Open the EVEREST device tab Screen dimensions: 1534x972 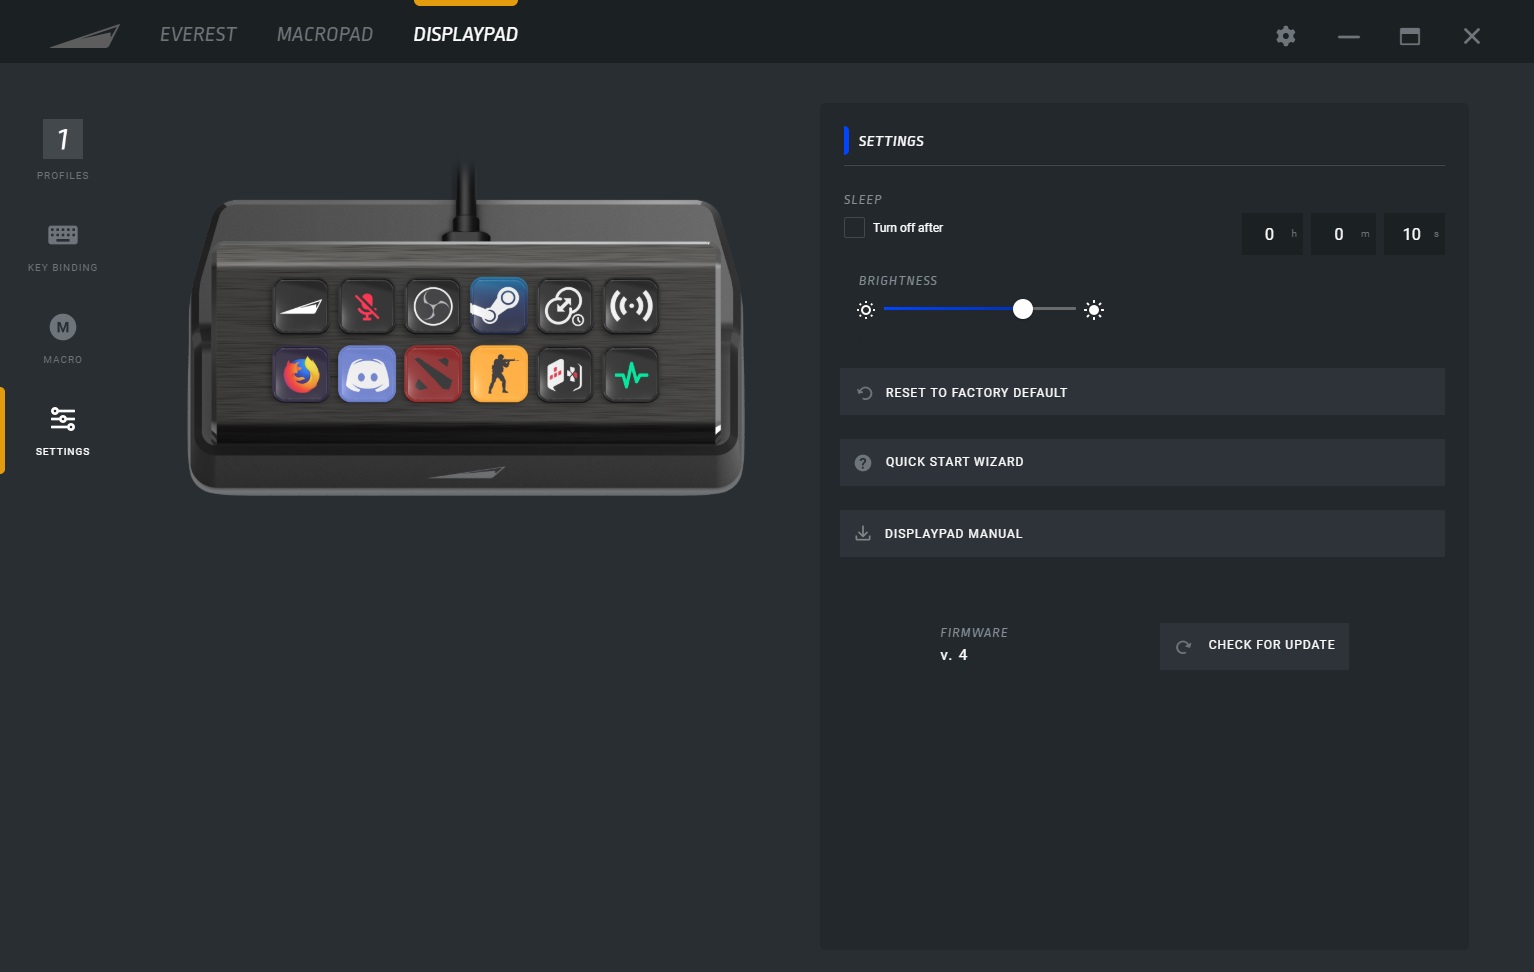coord(198,34)
